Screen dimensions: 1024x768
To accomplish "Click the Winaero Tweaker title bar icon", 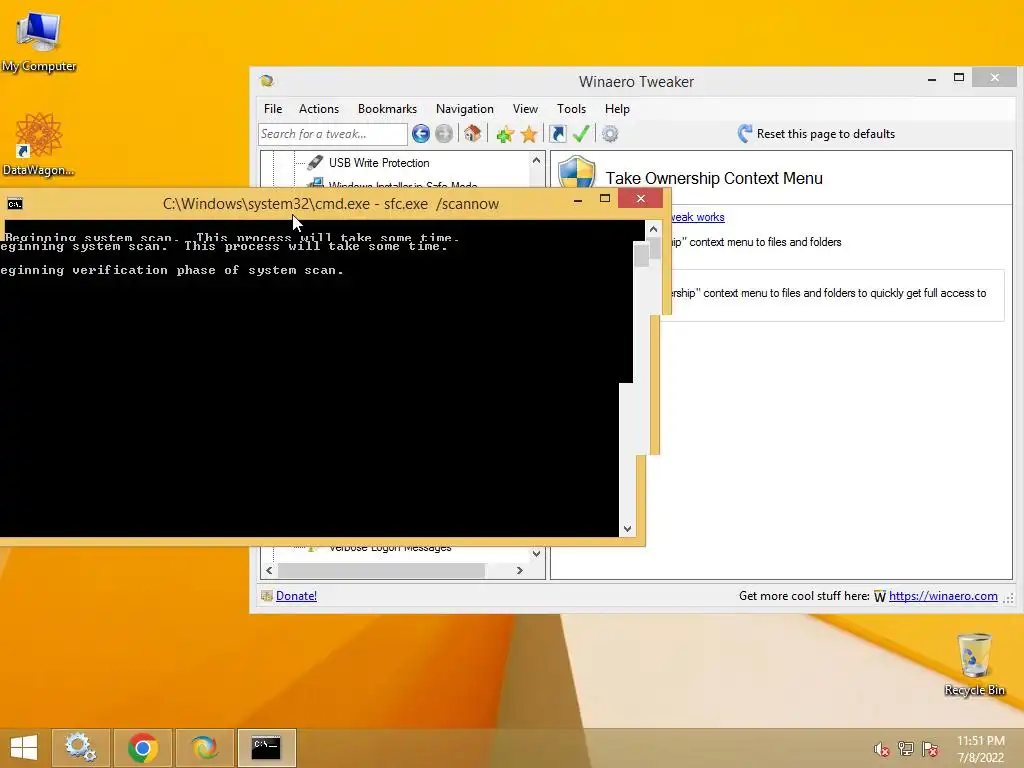I will click(266, 81).
